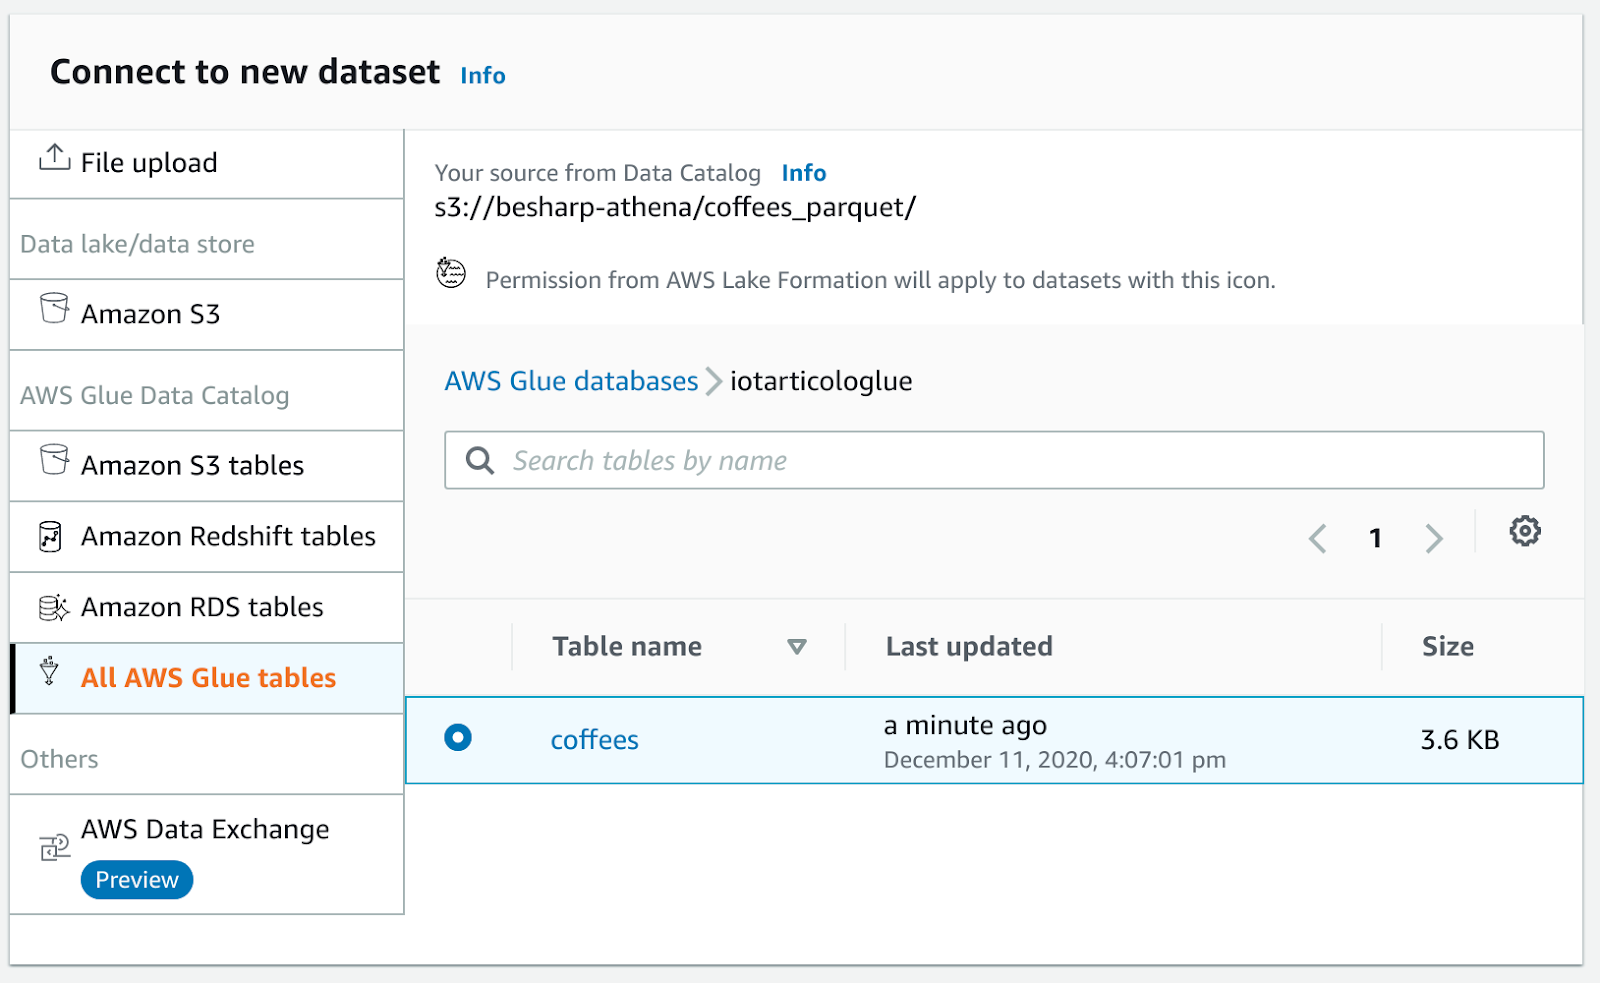
Task: Click the All AWS Glue tables funnel icon
Action: (x=49, y=671)
